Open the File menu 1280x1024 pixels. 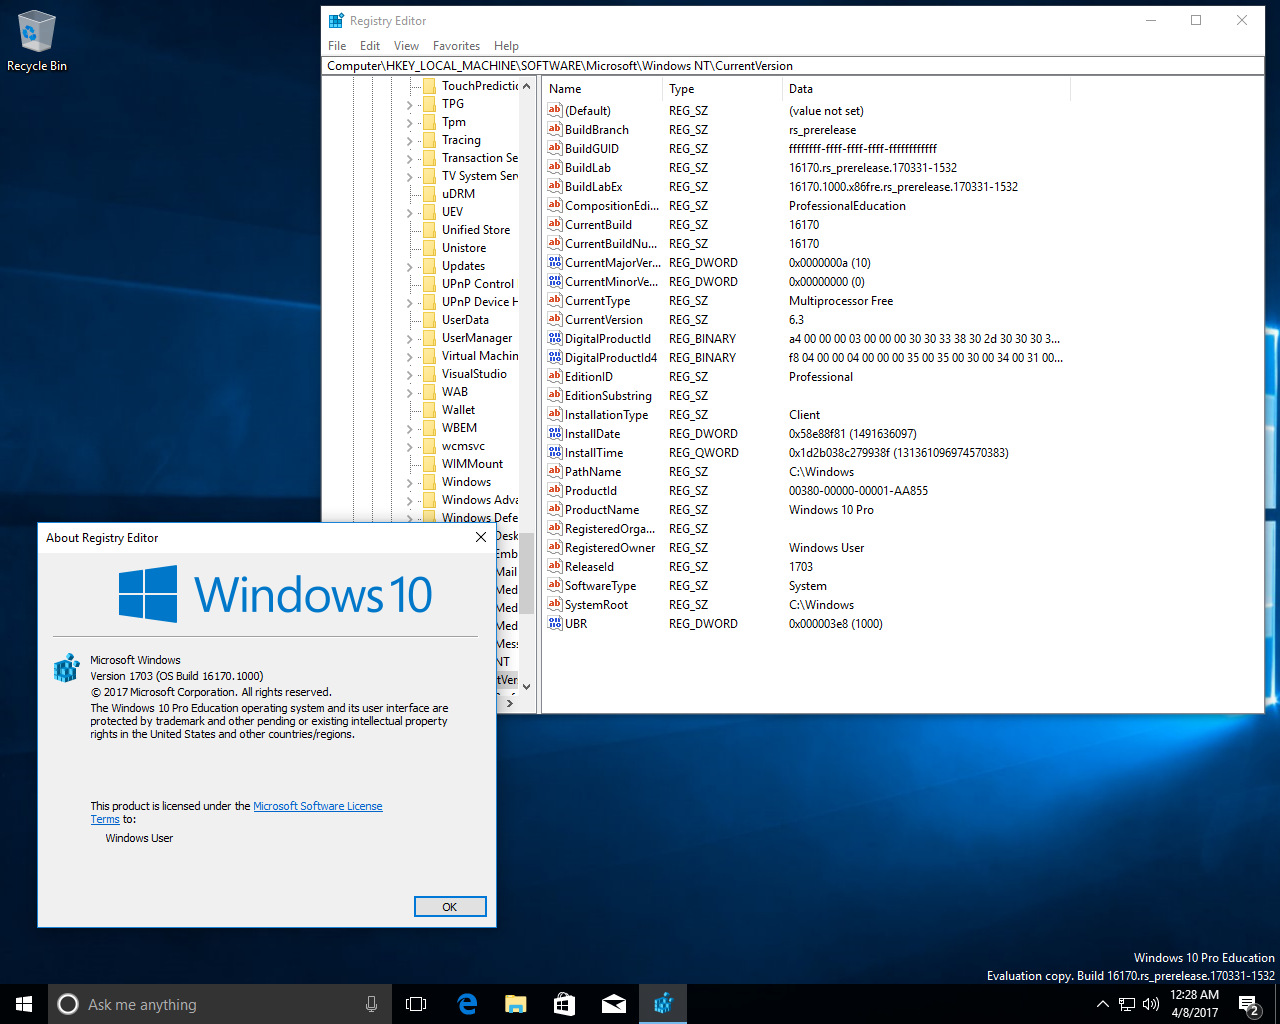(337, 46)
